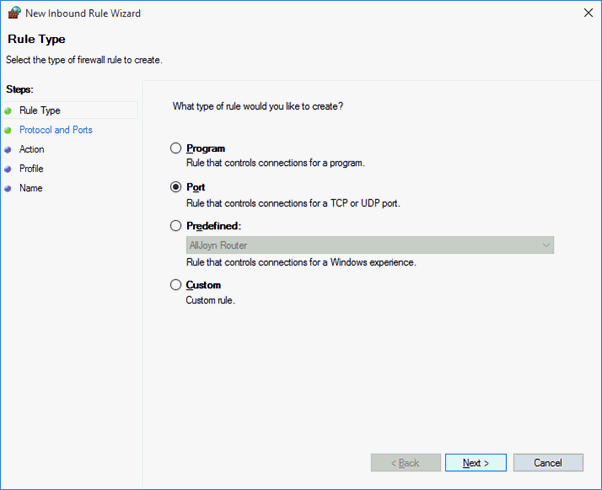
Task: Click the Next button
Action: coord(476,463)
